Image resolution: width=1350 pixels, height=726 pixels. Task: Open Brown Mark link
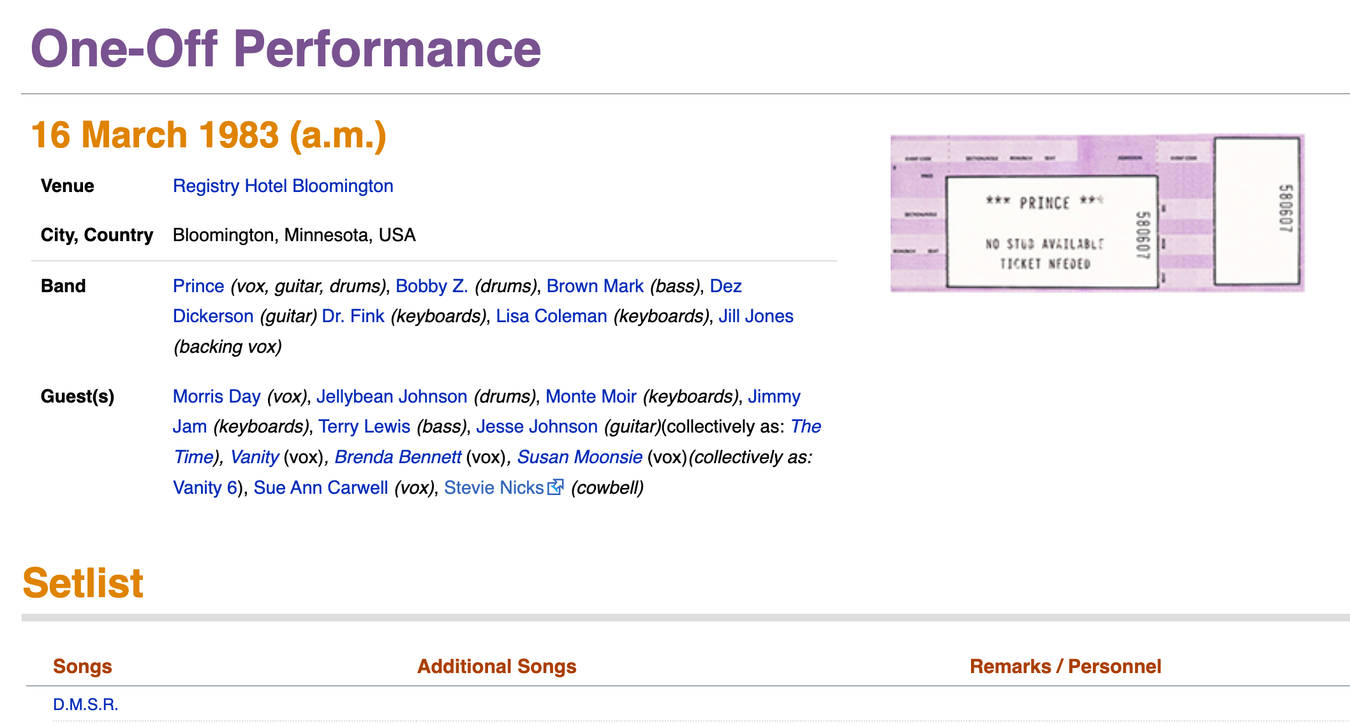(x=595, y=286)
